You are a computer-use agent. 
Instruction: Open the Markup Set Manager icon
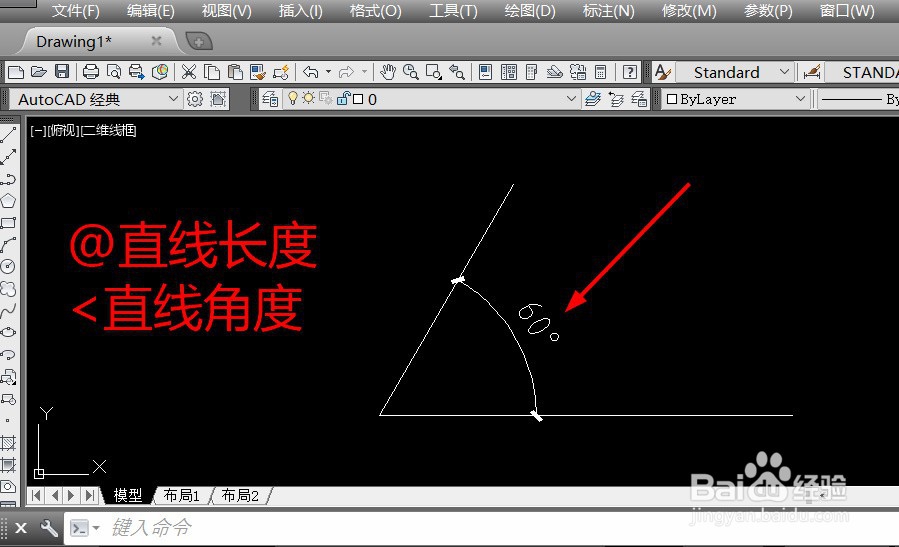[x=578, y=72]
